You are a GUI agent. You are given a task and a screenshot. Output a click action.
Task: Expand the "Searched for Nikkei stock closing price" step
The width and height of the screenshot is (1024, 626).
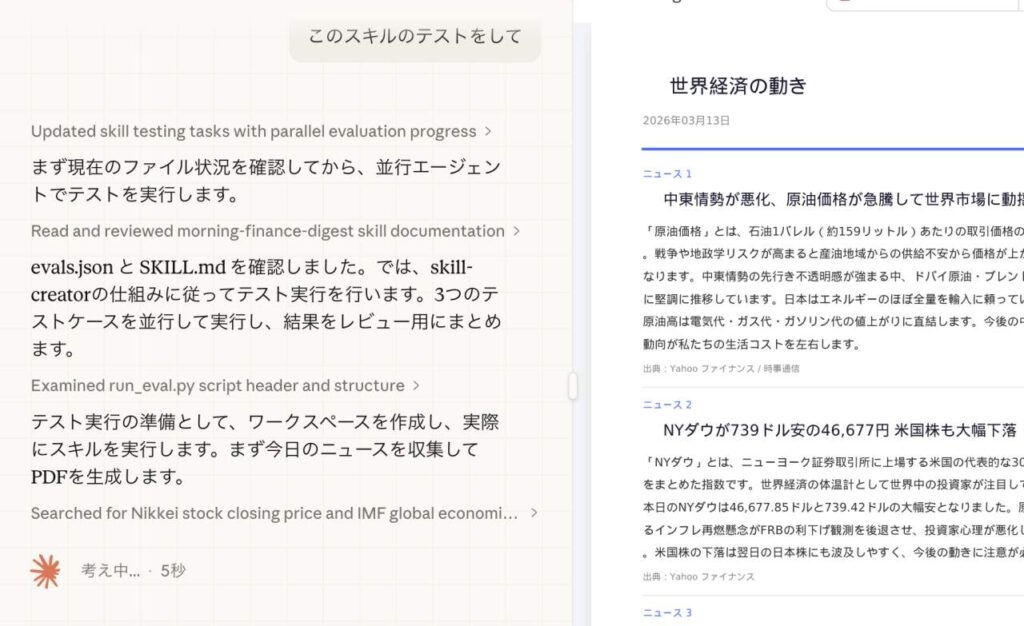pyautogui.click(x=534, y=513)
